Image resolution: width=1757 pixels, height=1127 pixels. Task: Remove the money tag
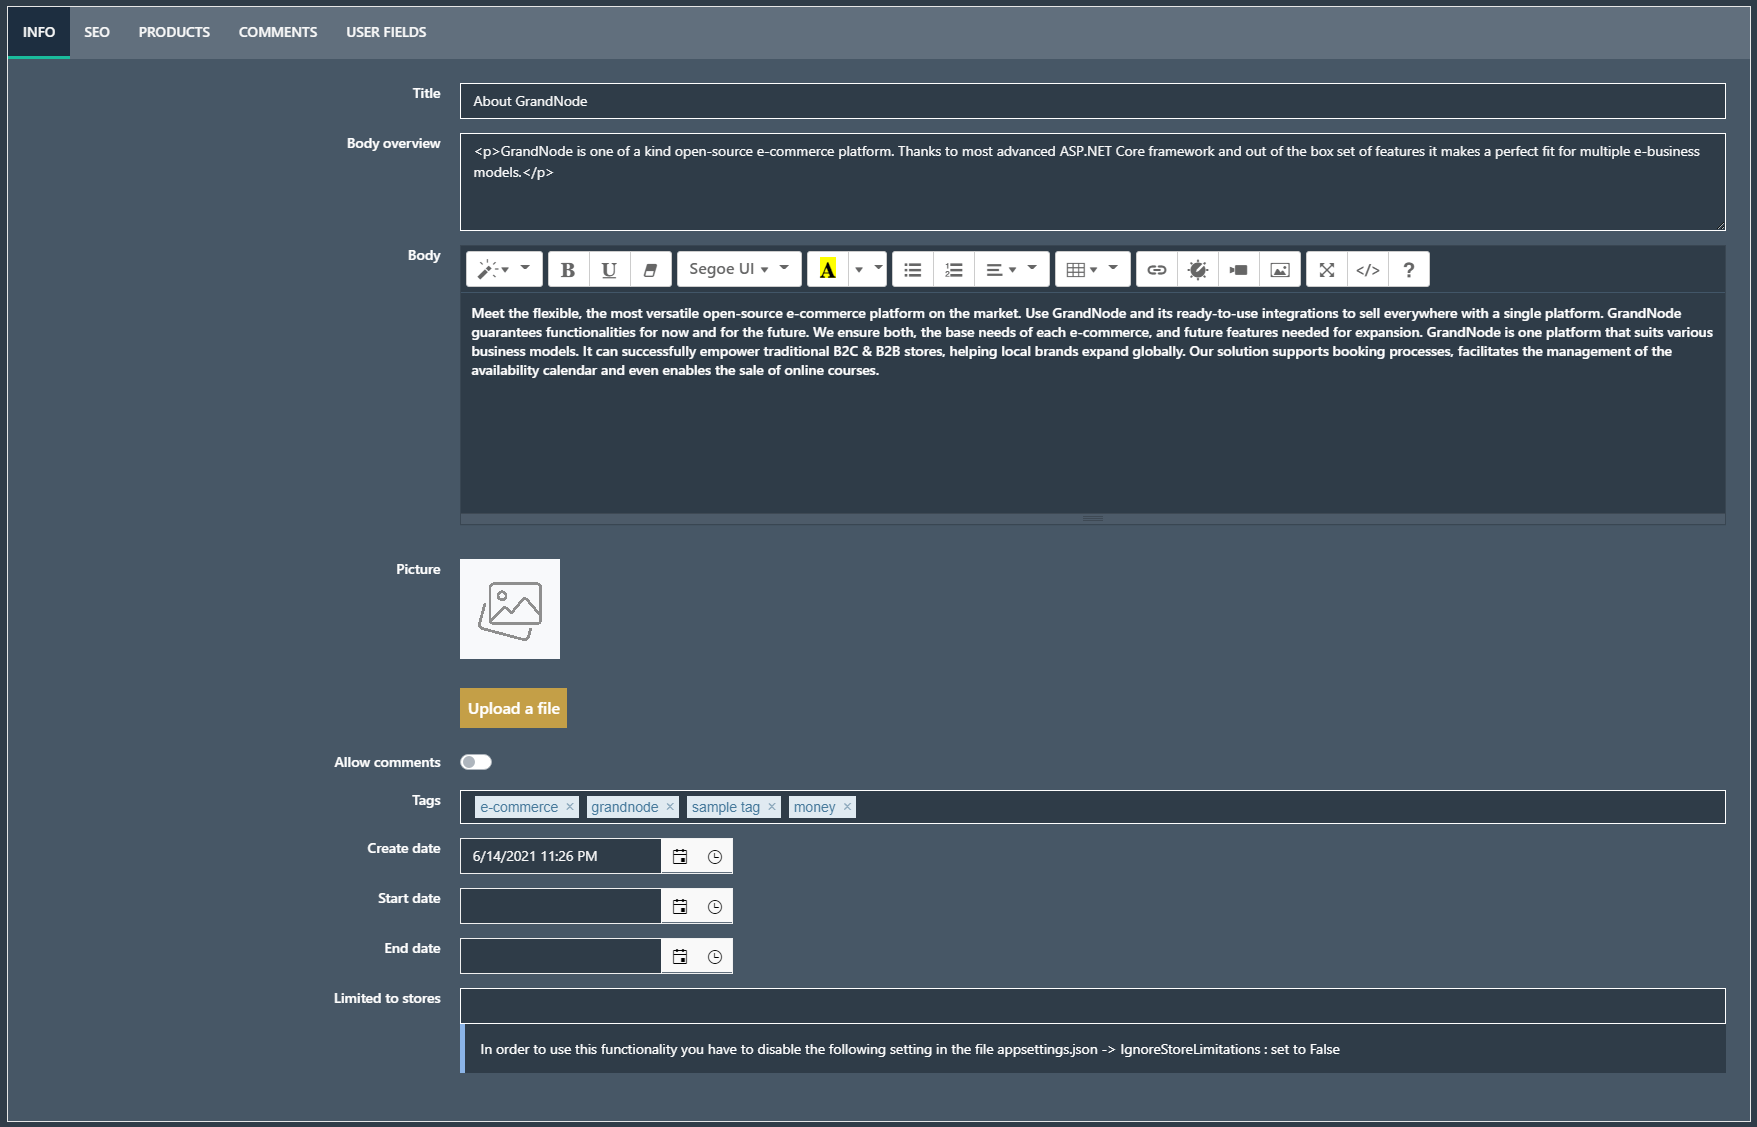coord(847,806)
